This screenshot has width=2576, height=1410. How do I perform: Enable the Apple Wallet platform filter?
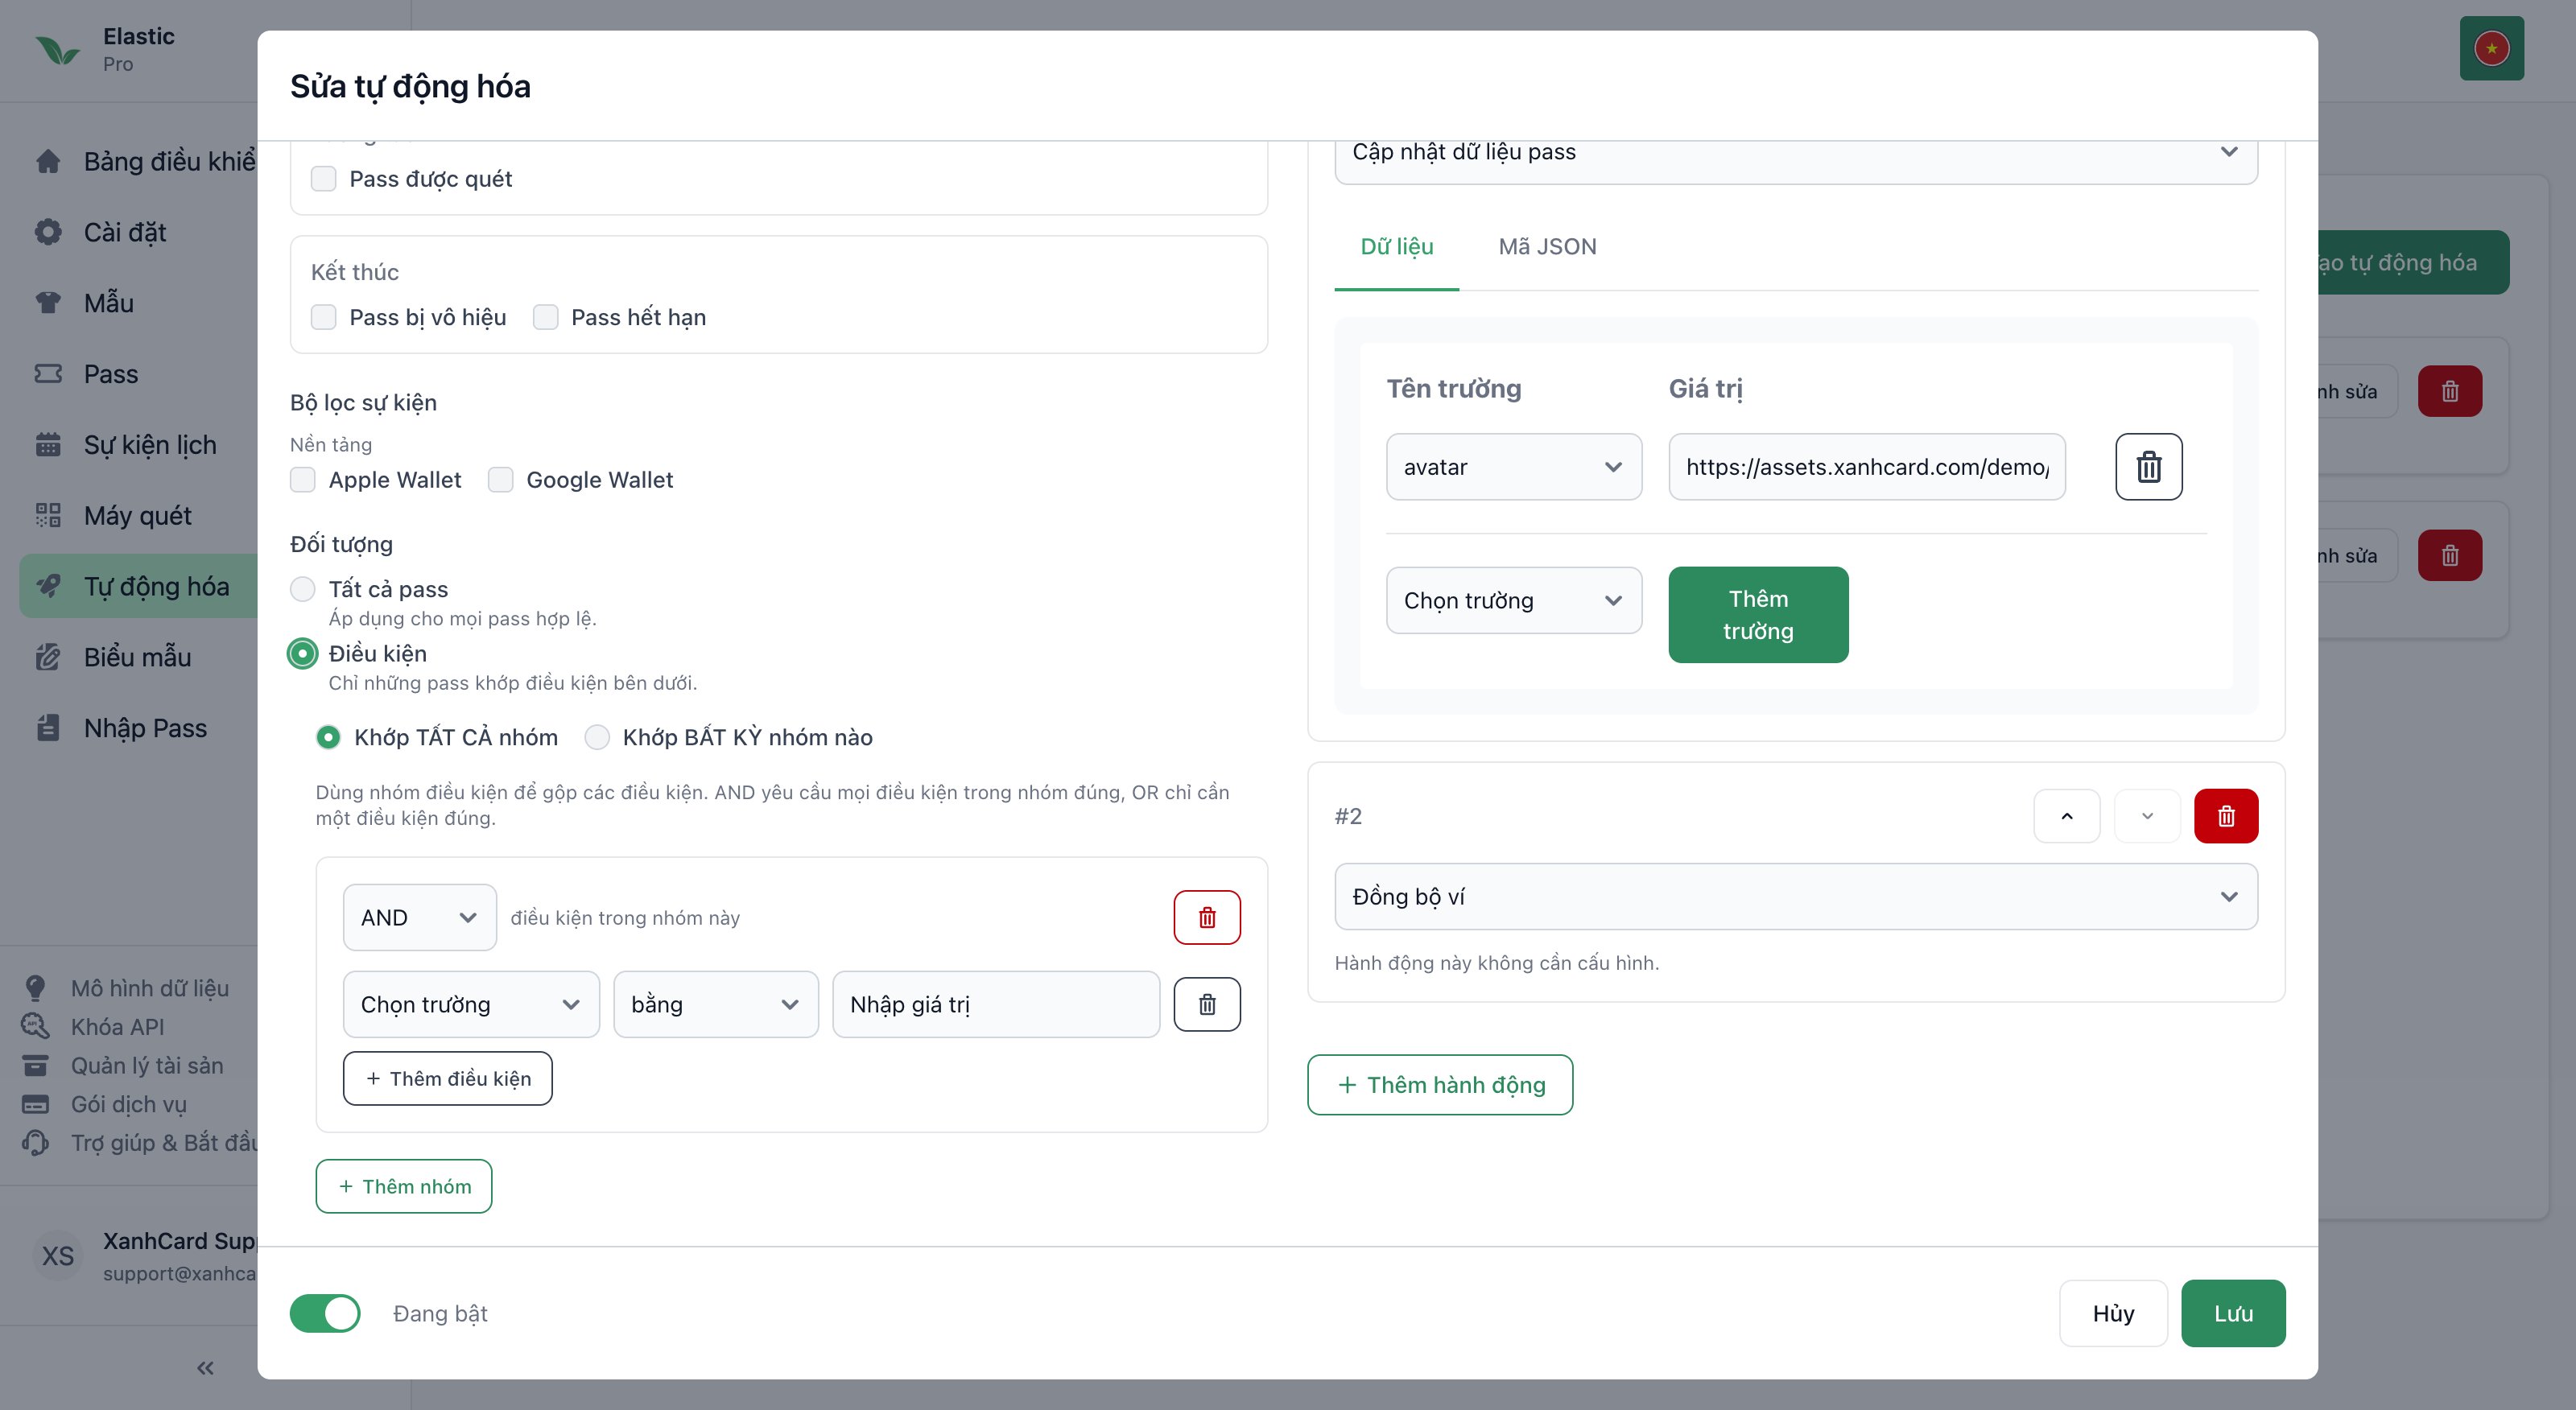coord(302,480)
